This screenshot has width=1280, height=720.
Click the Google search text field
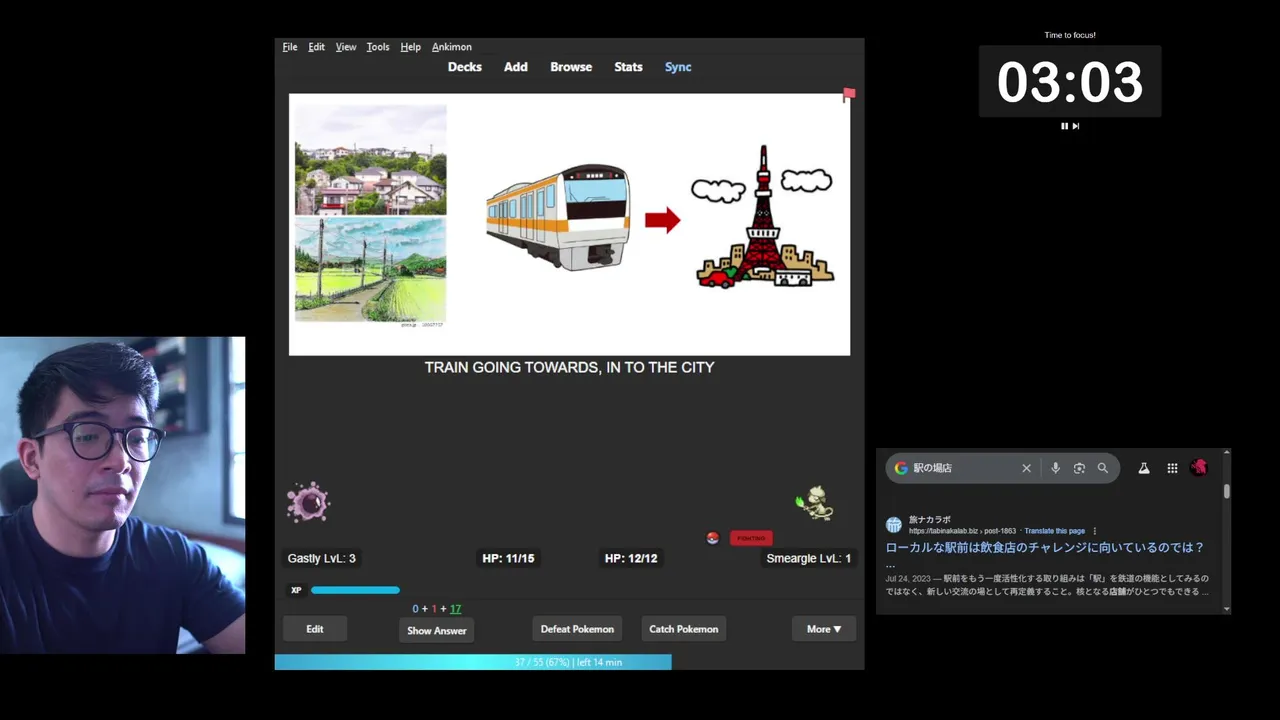pyautogui.click(x=962, y=468)
